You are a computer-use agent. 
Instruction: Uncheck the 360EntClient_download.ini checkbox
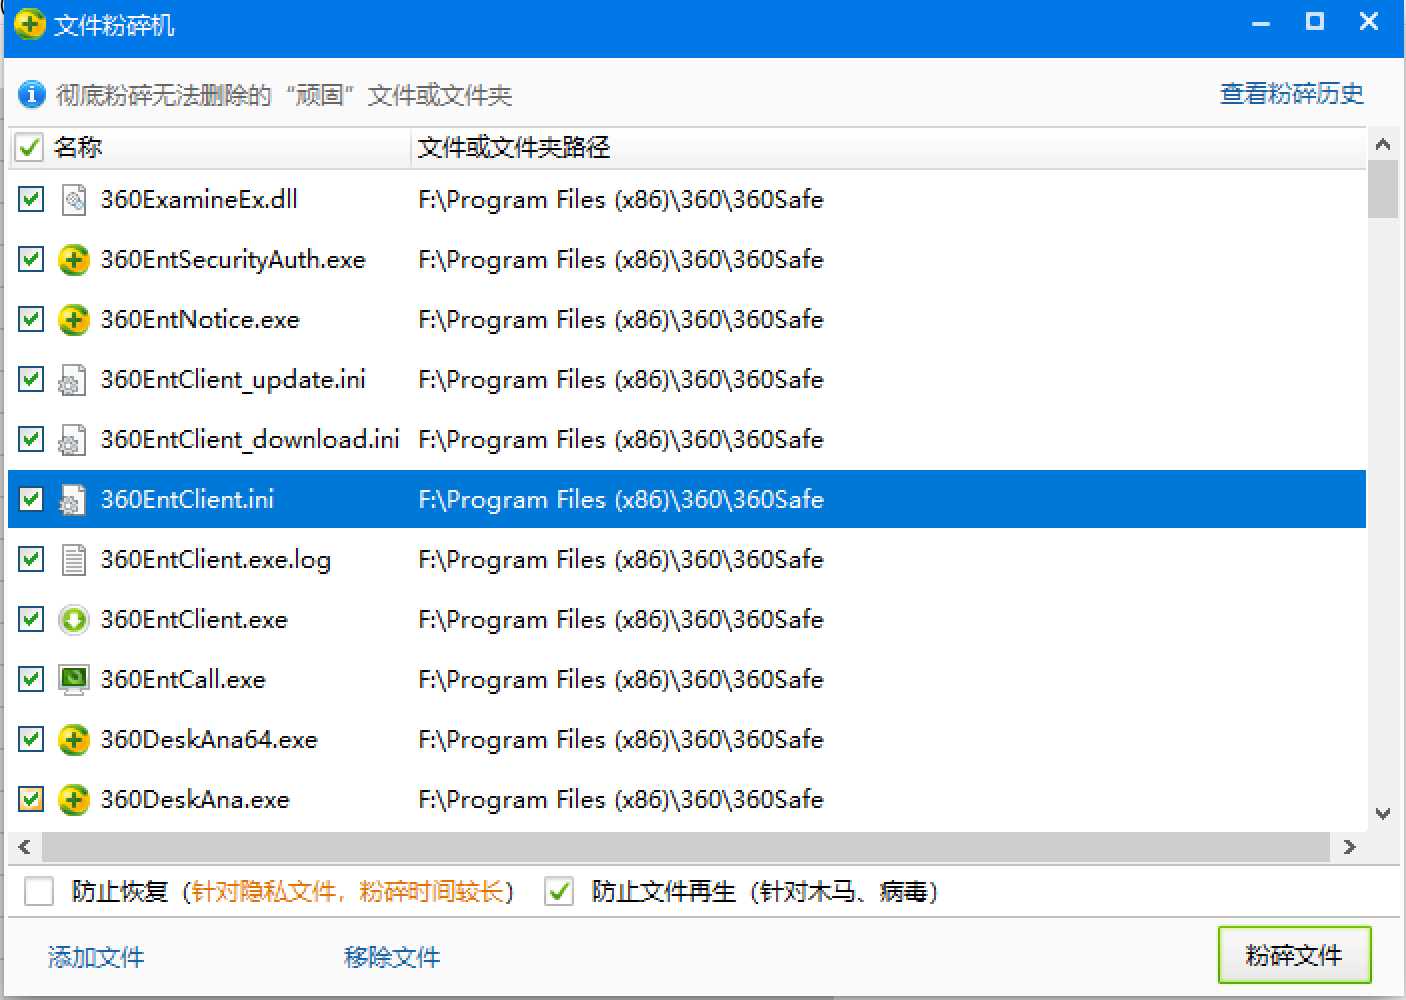pos(31,439)
